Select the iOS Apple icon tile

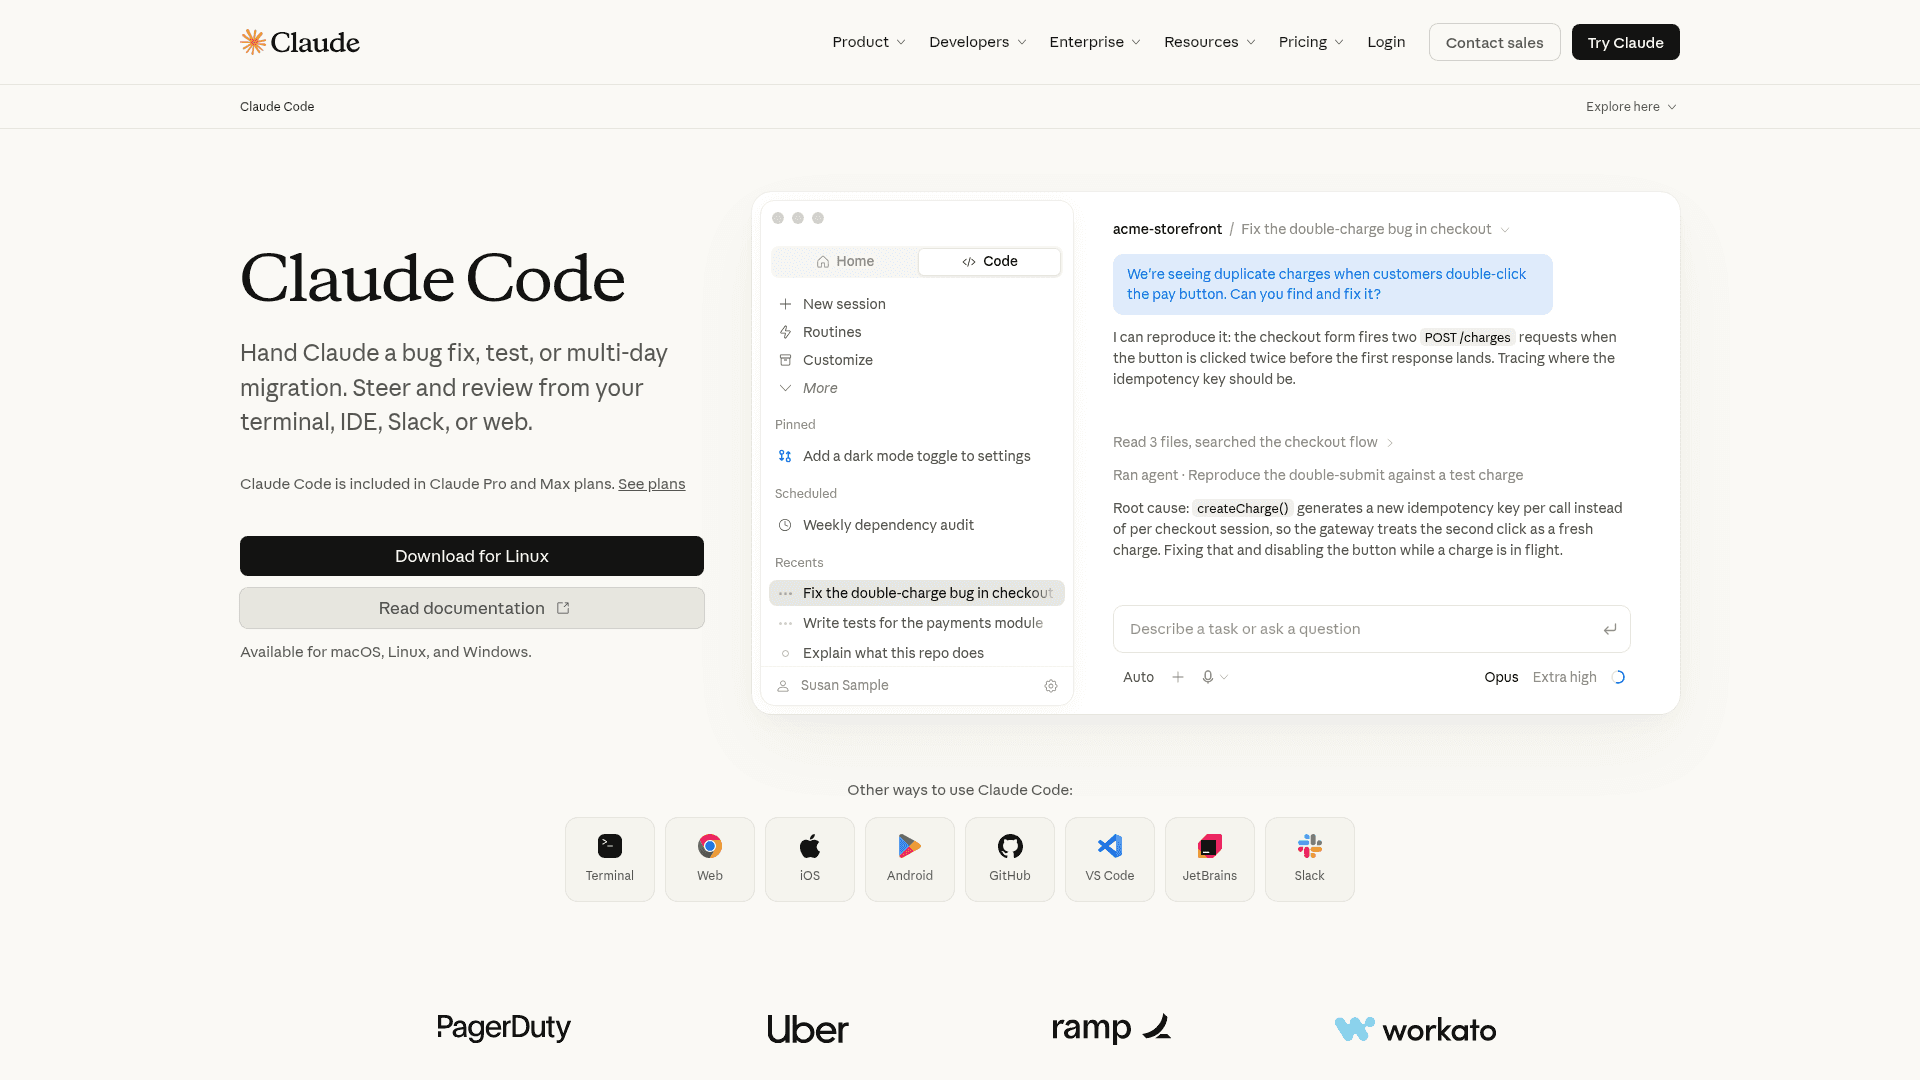pos(810,859)
